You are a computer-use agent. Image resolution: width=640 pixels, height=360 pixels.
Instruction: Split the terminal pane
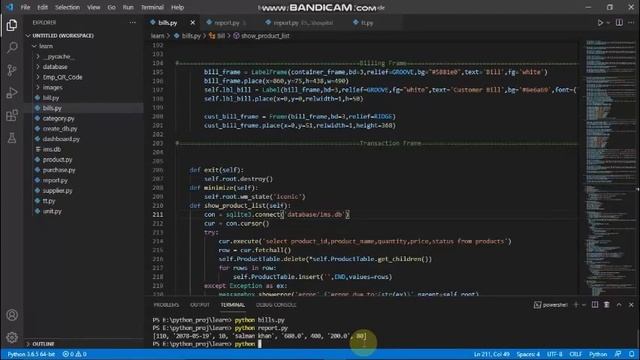click(x=595, y=305)
